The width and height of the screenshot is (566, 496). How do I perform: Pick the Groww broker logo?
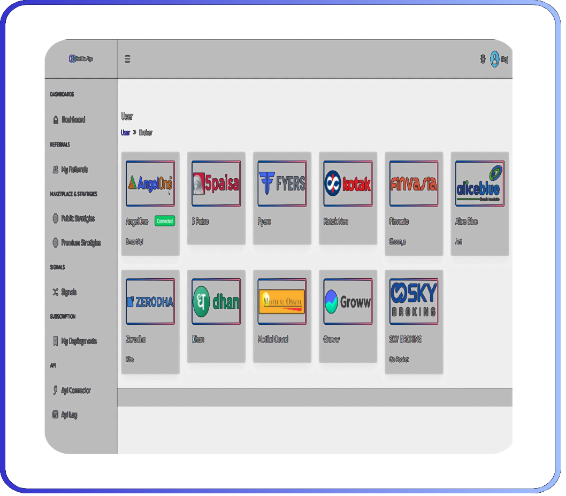pos(348,301)
